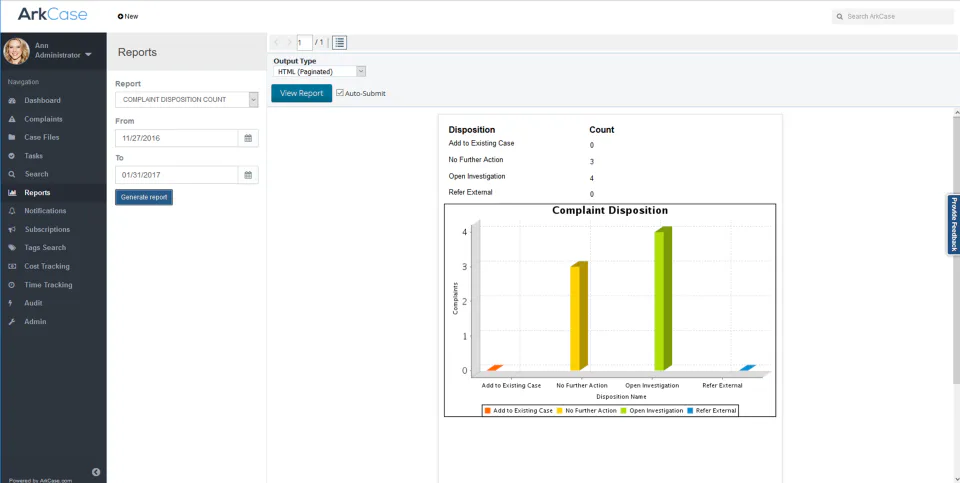Click the Powered by ArkCase.com footer link
Screen dimensions: 960x483
40,480
